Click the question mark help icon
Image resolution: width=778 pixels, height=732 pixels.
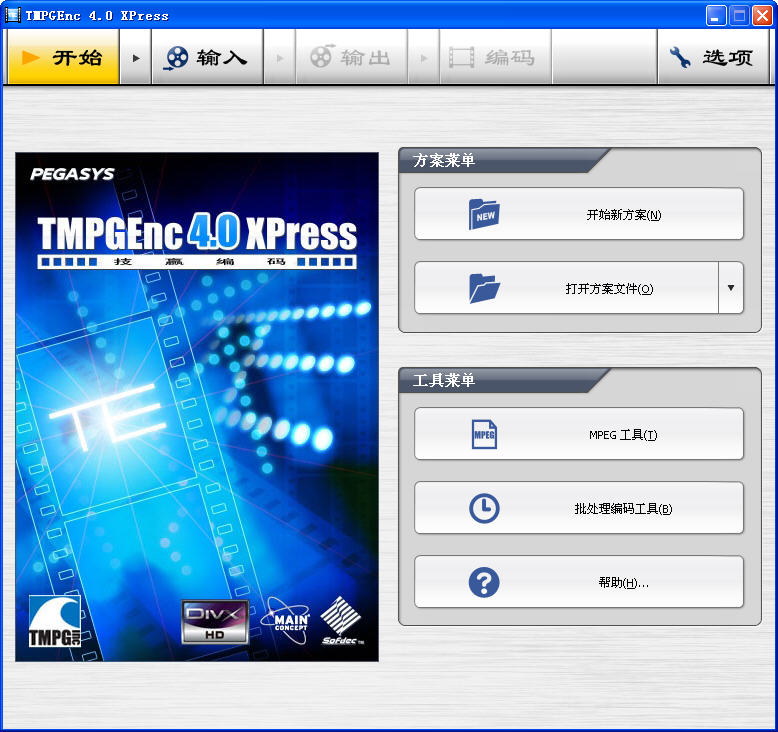pyautogui.click(x=484, y=582)
